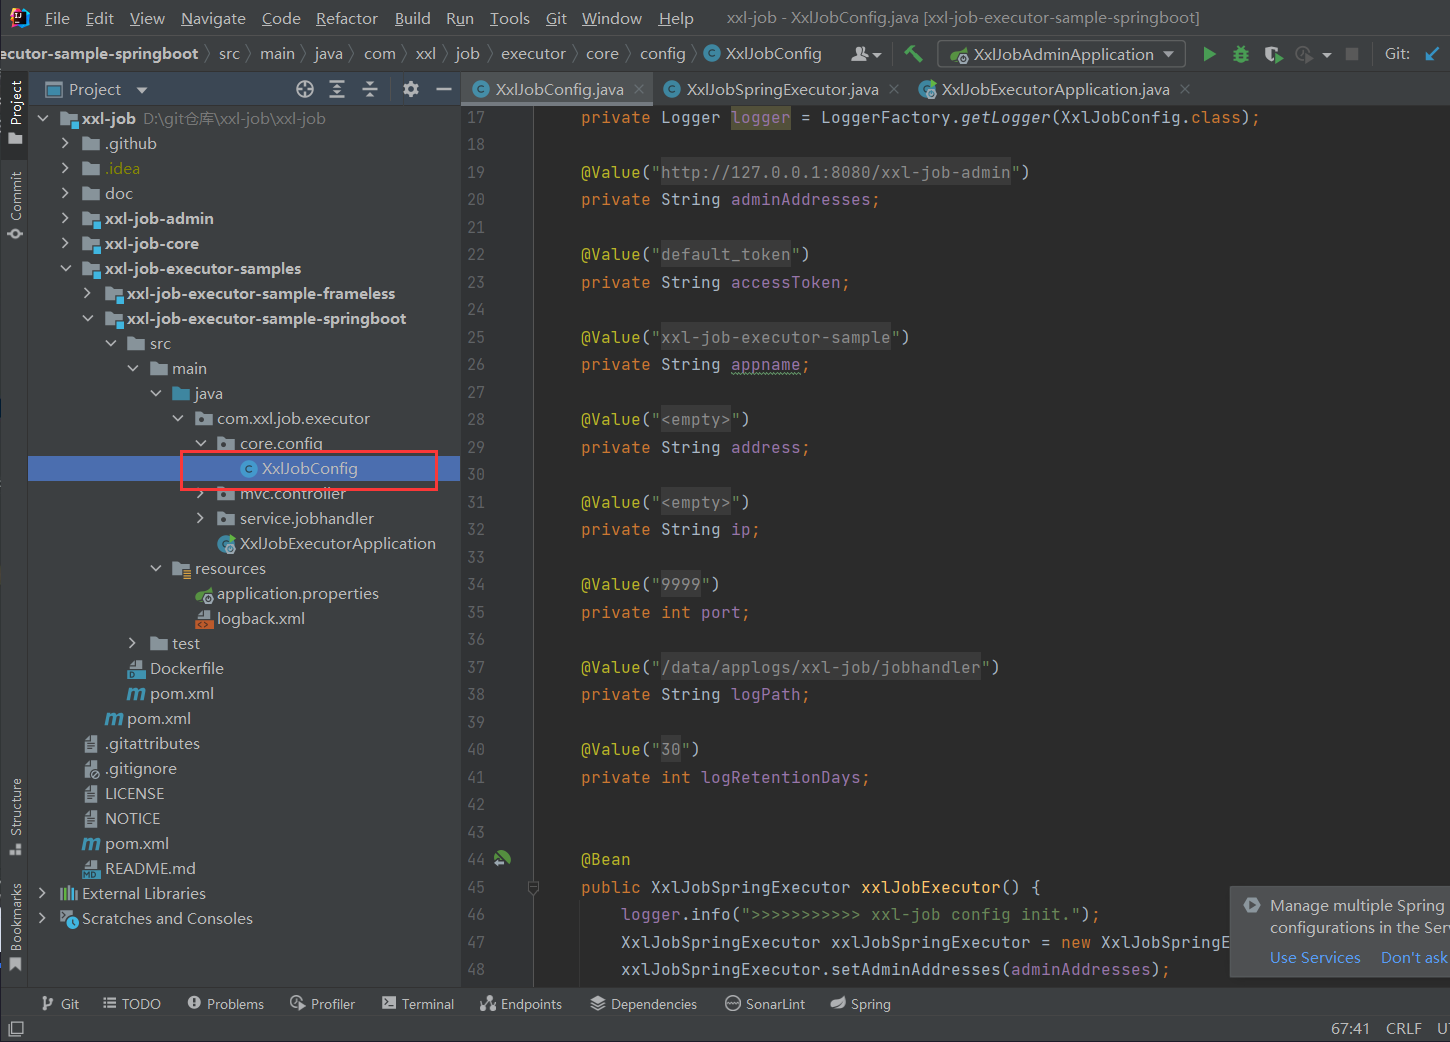Open the Terminal tool window
Image resolution: width=1450 pixels, height=1042 pixels.
(418, 1003)
